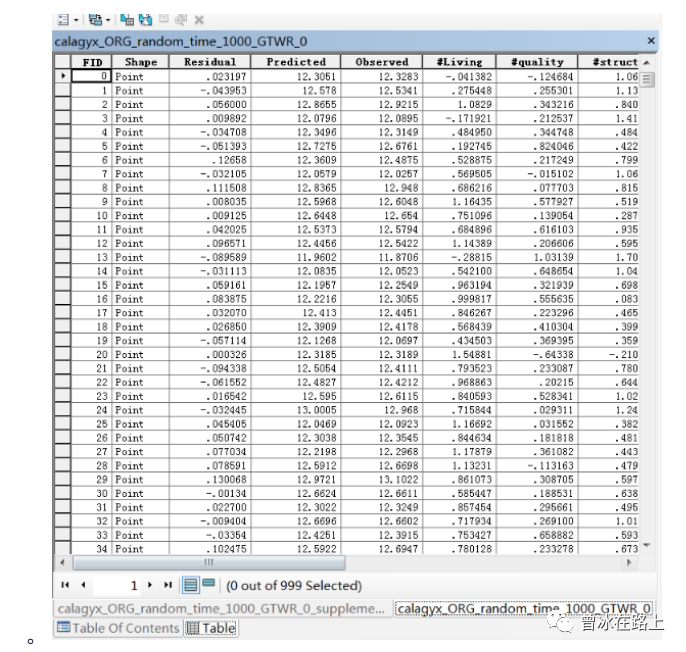Viewport: 686px width, 652px height.
Task: Expand the Table Options dropdown arrow
Action: click(x=76, y=20)
